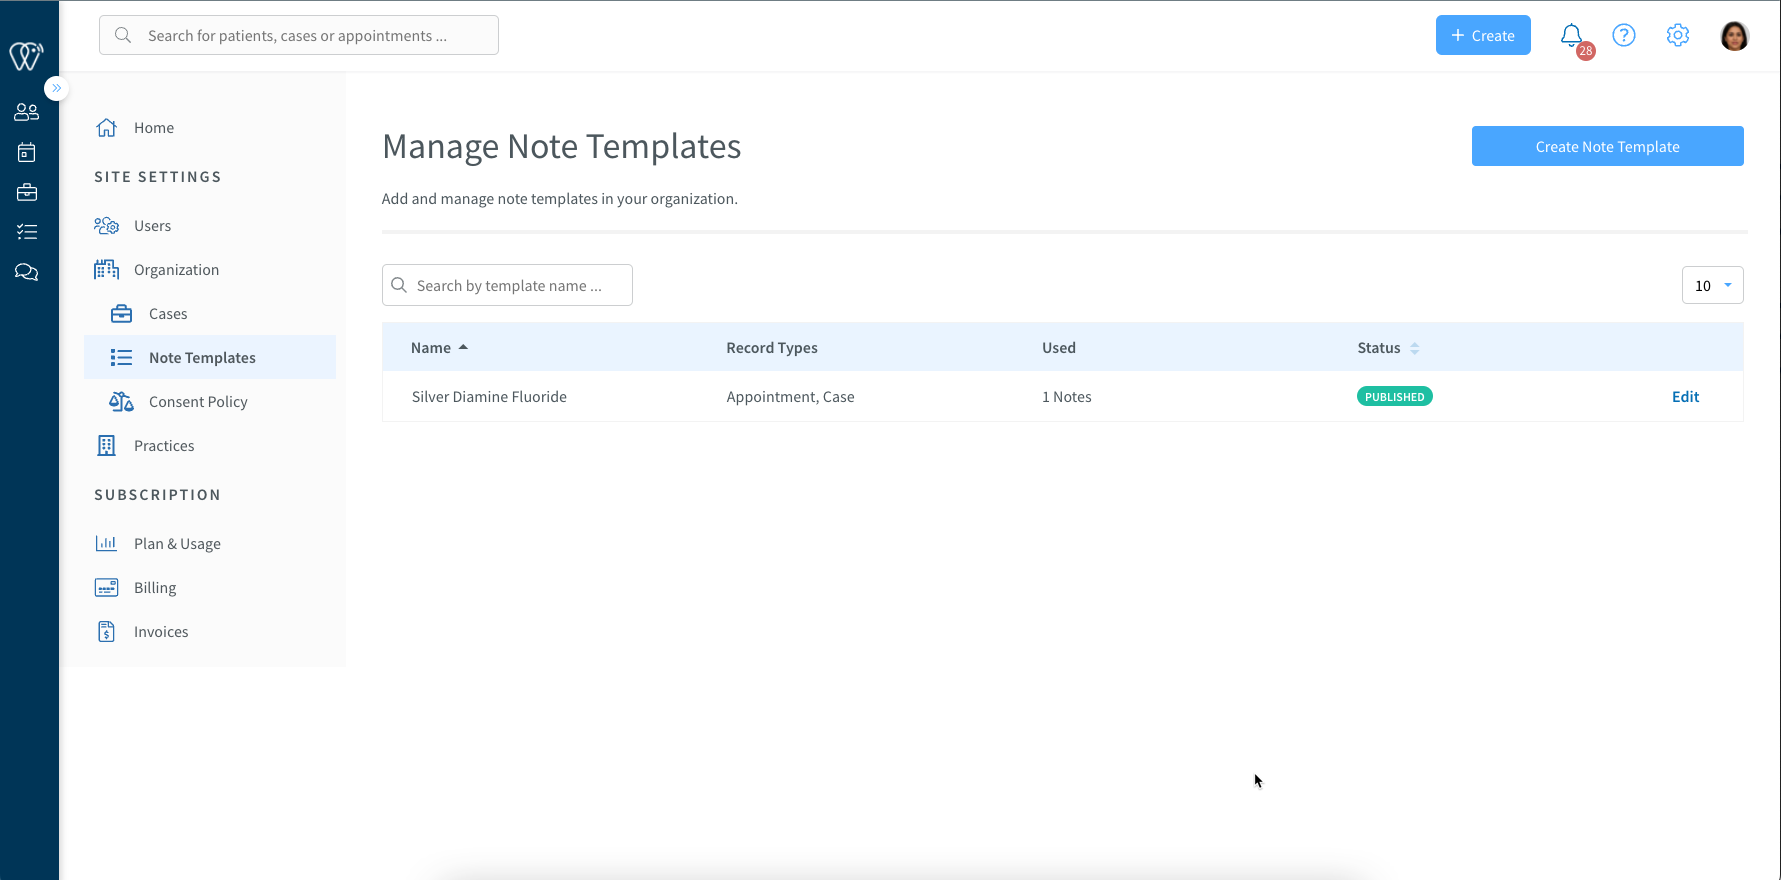This screenshot has height=880, width=1781.
Task: Open the rows-per-page dropdown showing 10
Action: pyautogui.click(x=1712, y=285)
